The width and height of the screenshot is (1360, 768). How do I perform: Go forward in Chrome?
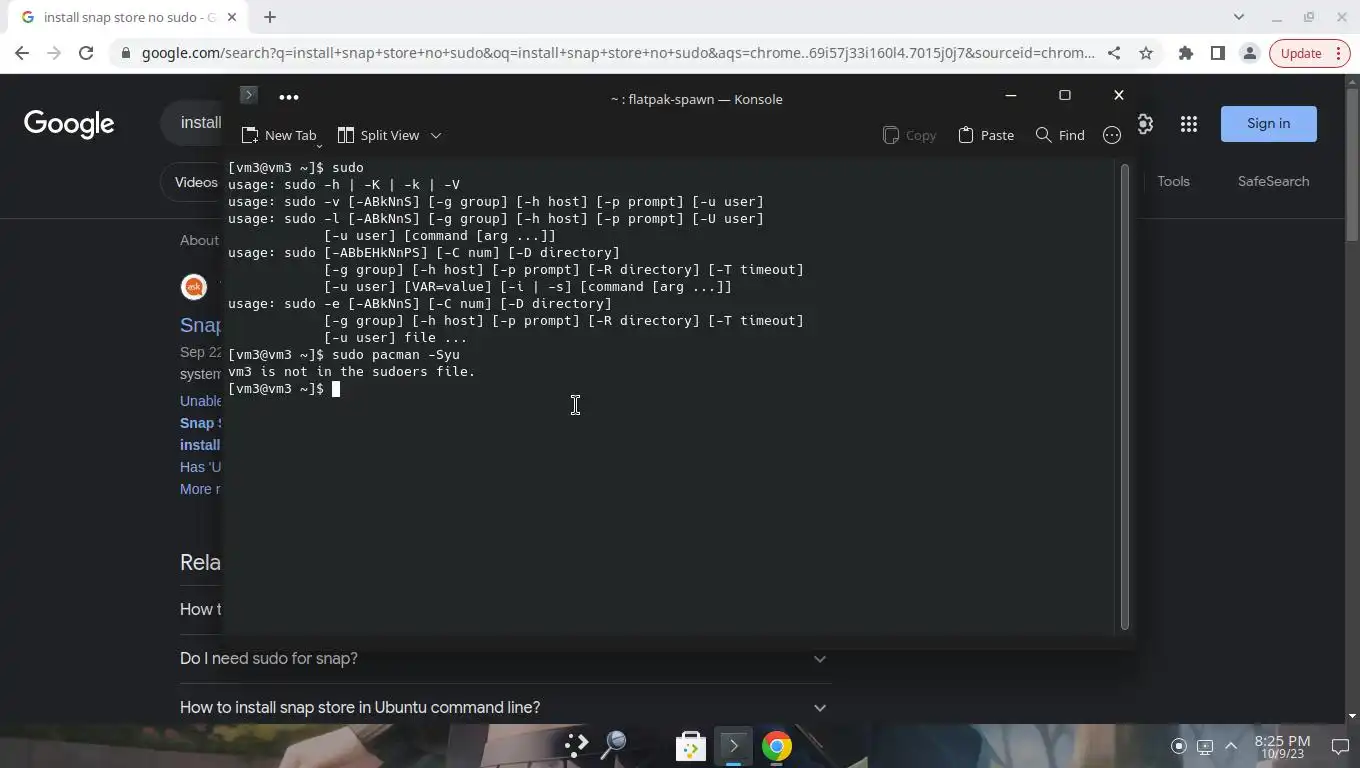(x=54, y=53)
